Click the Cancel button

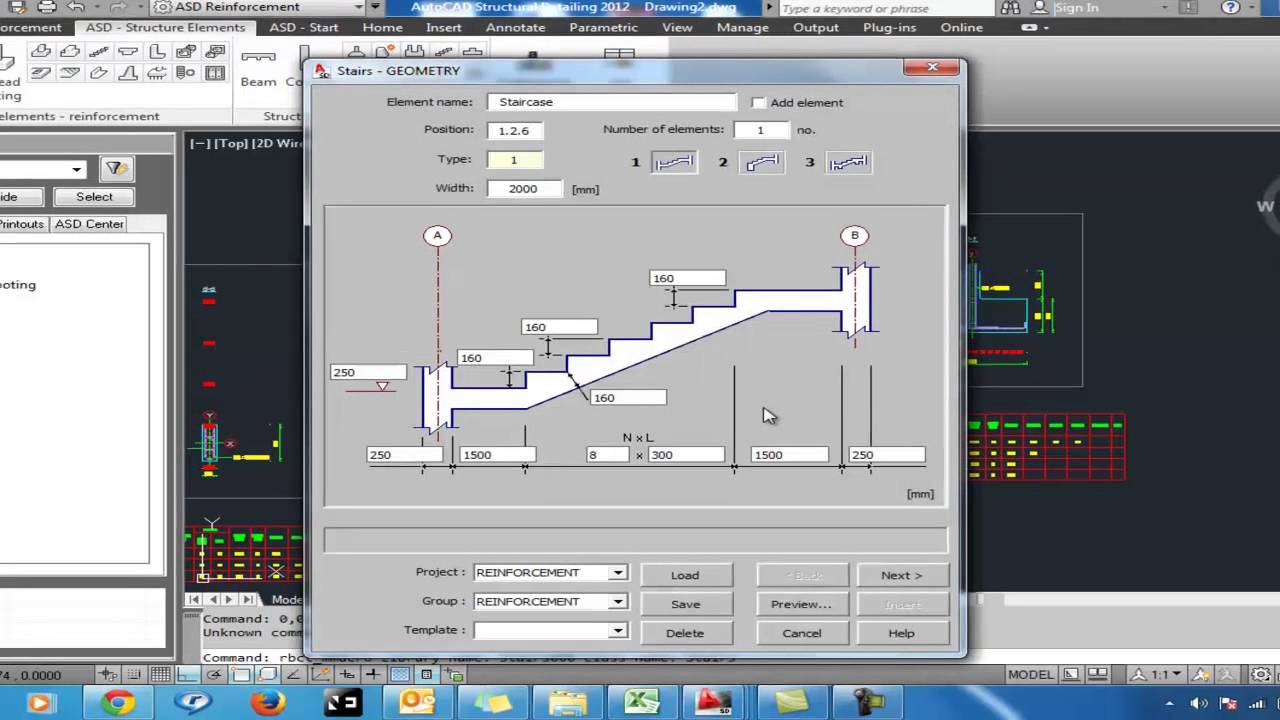801,633
